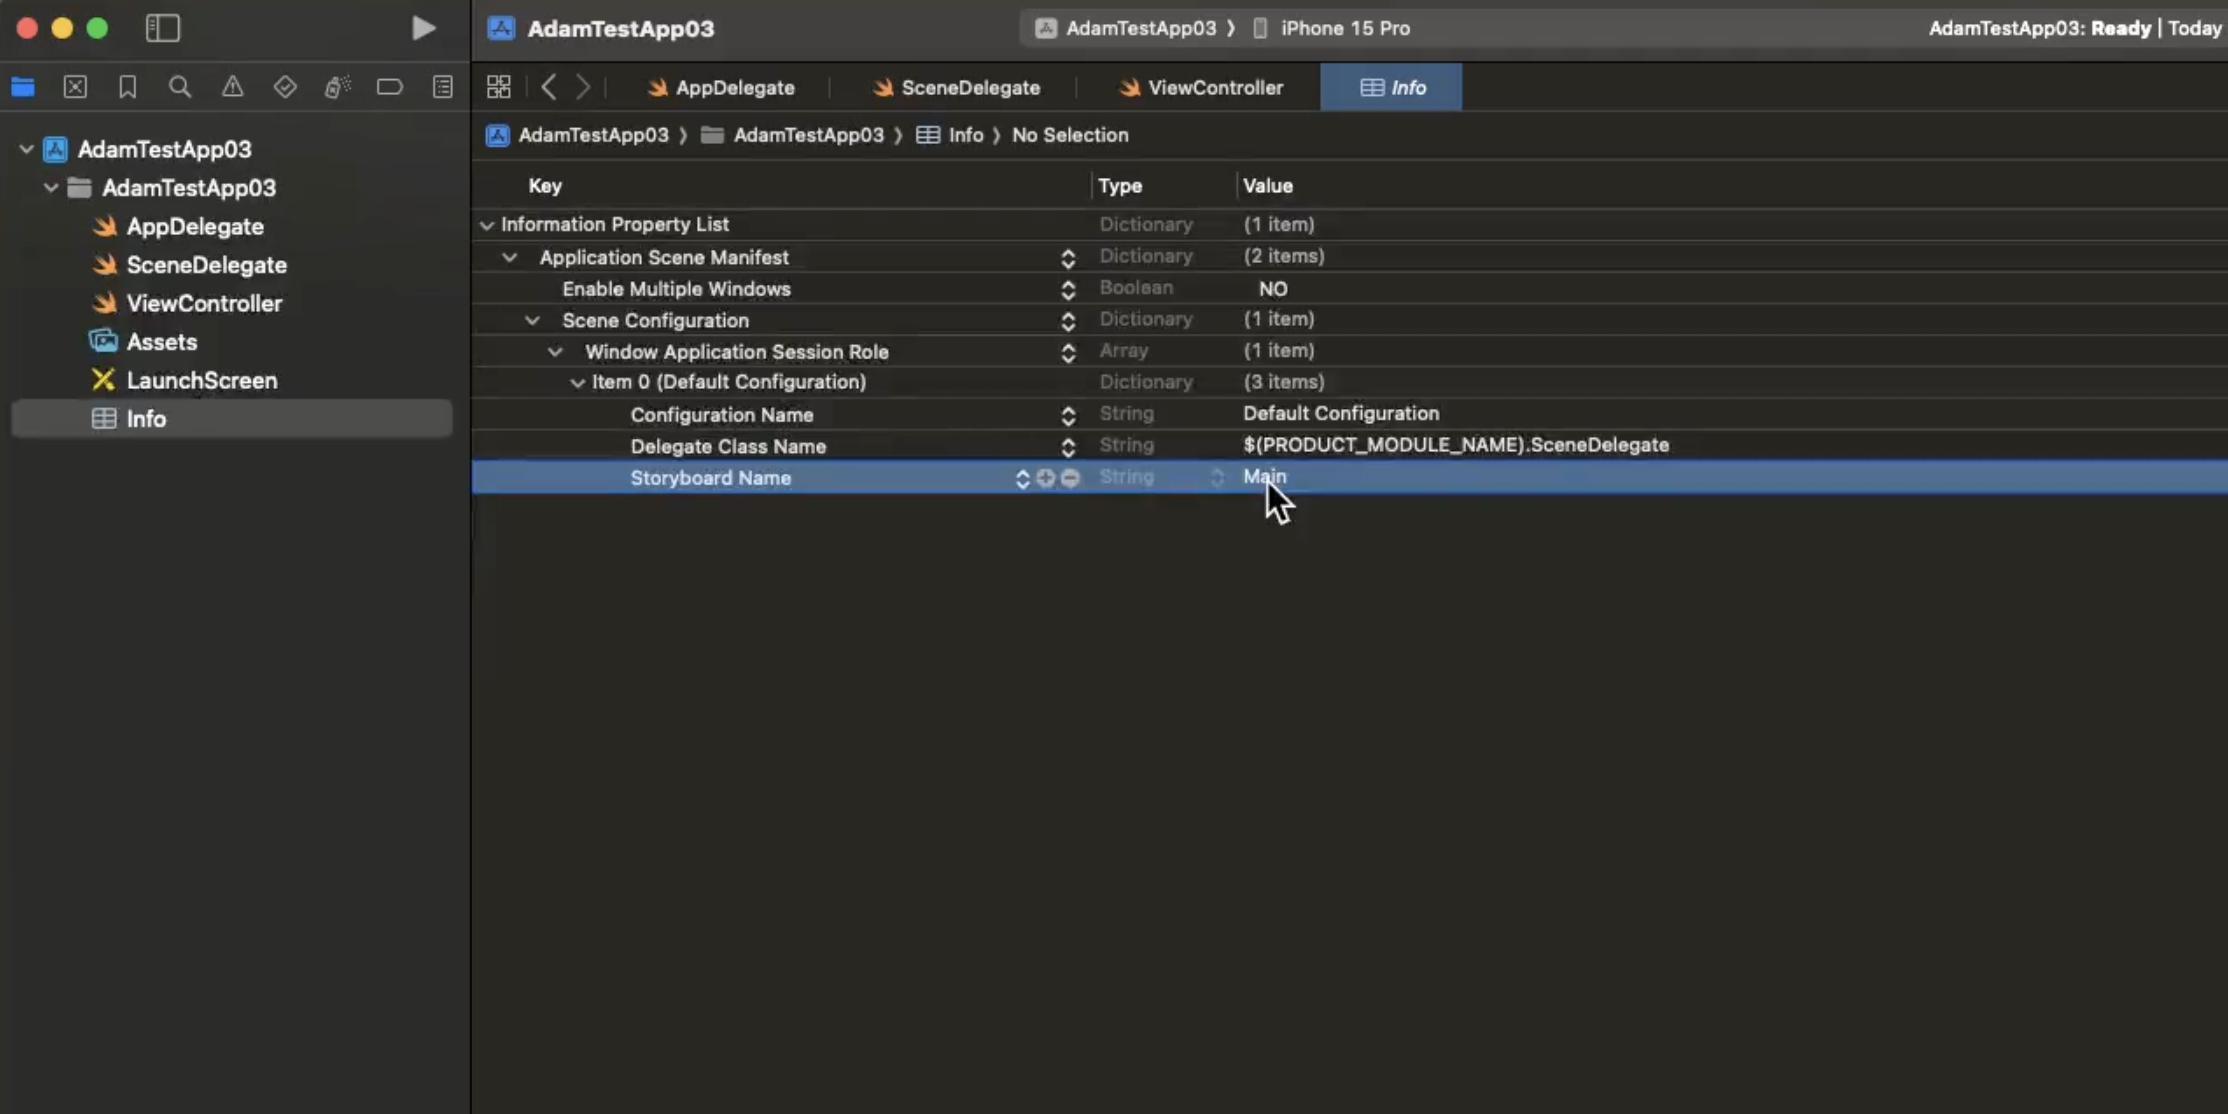Screen dimensions: 2228x1114
Task: Open the Issue navigator warning icon
Action: (232, 87)
